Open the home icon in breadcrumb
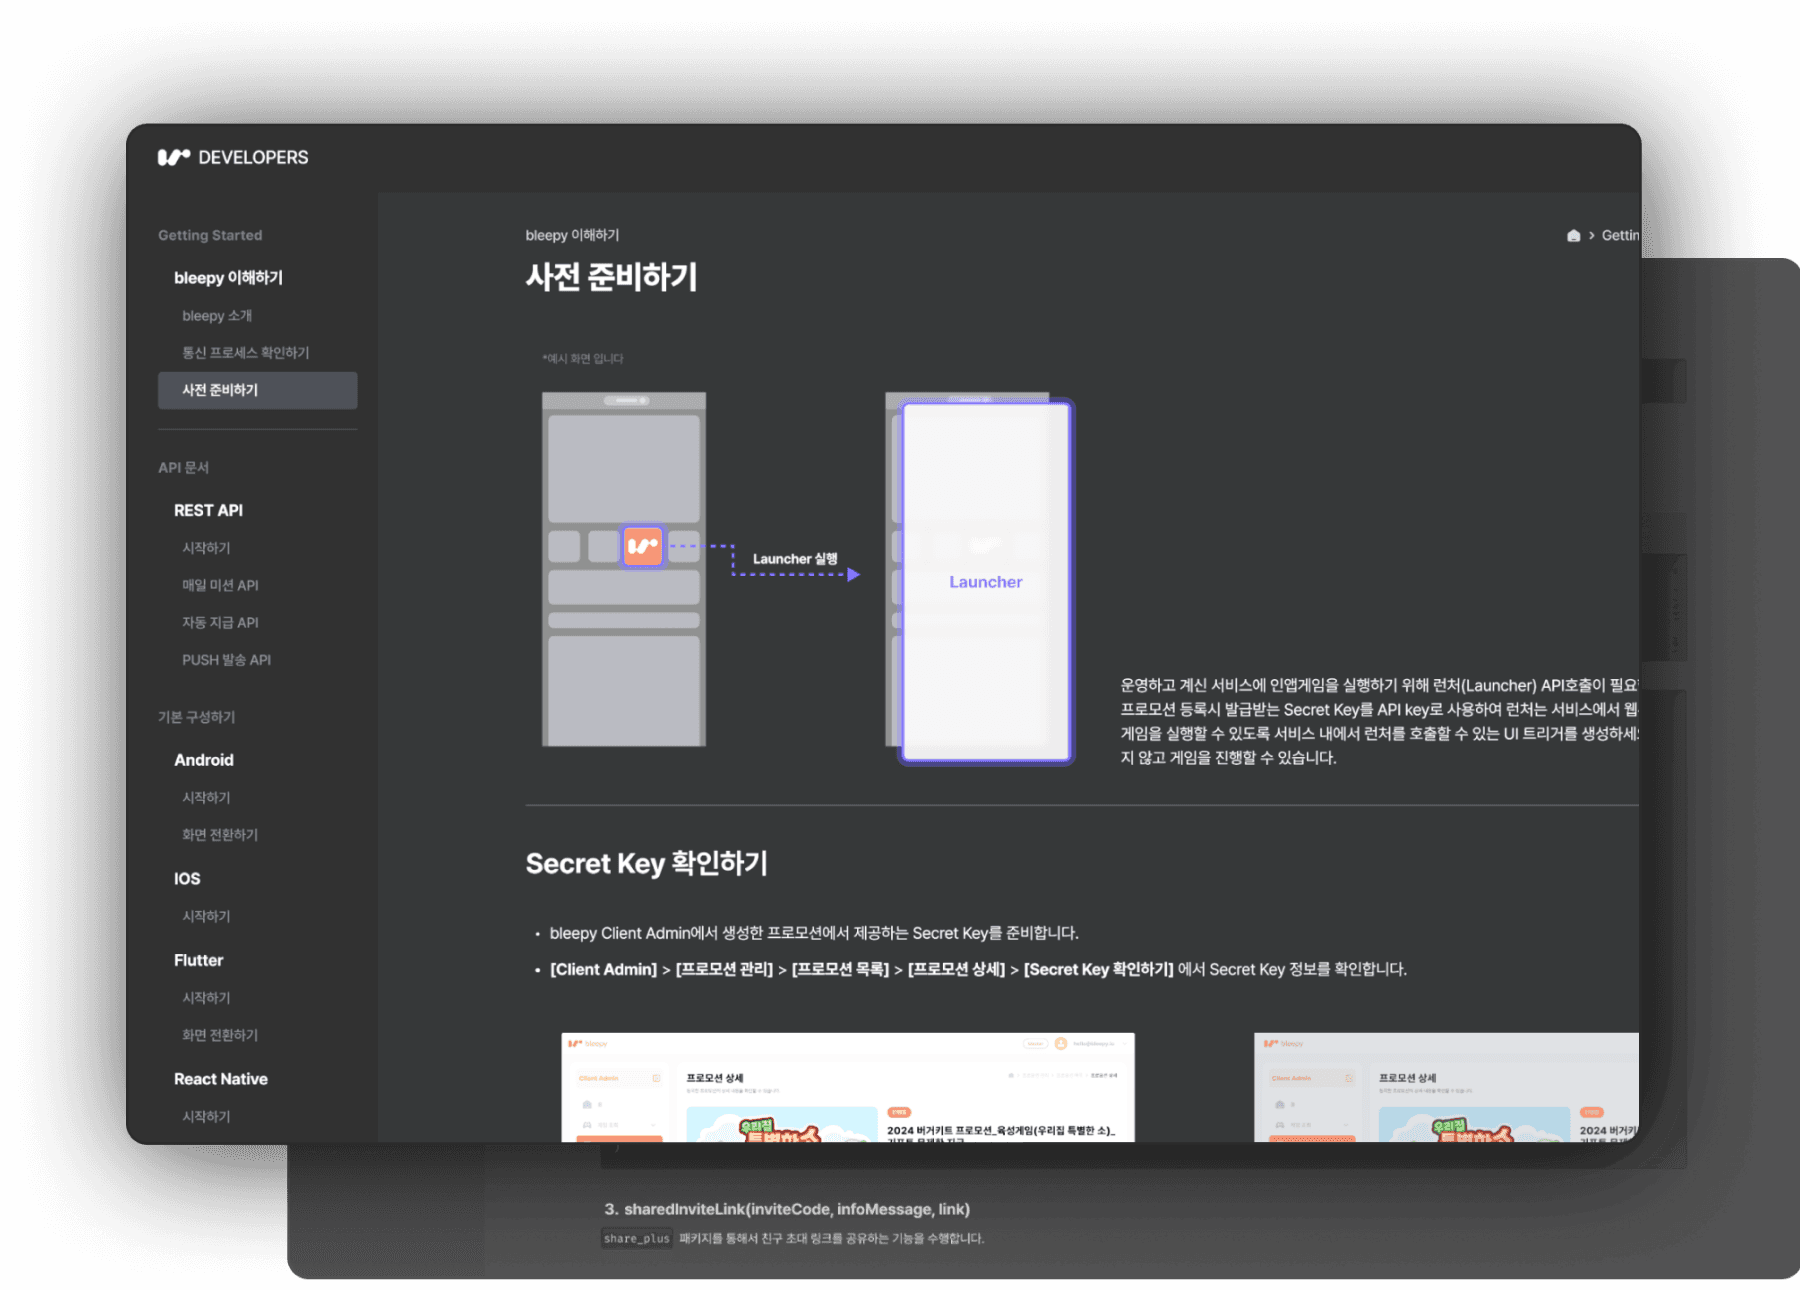Screen dimensions: 1800x1290 [x=1573, y=235]
